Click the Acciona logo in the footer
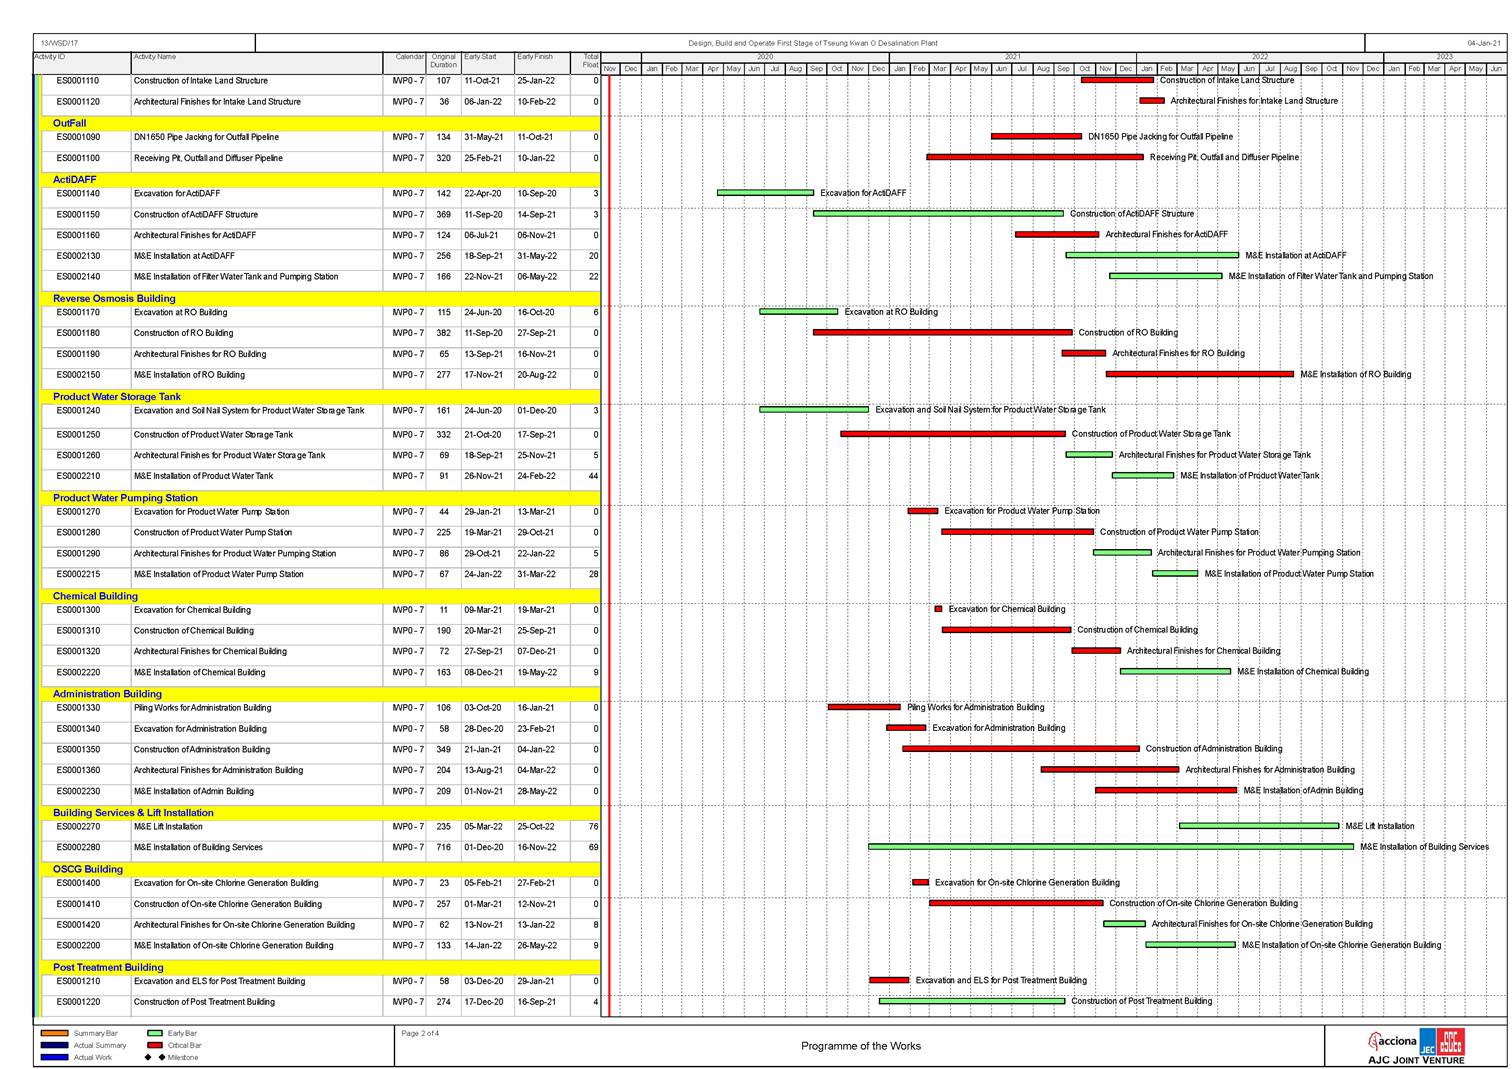This screenshot has width=1512, height=1069. [1392, 1041]
